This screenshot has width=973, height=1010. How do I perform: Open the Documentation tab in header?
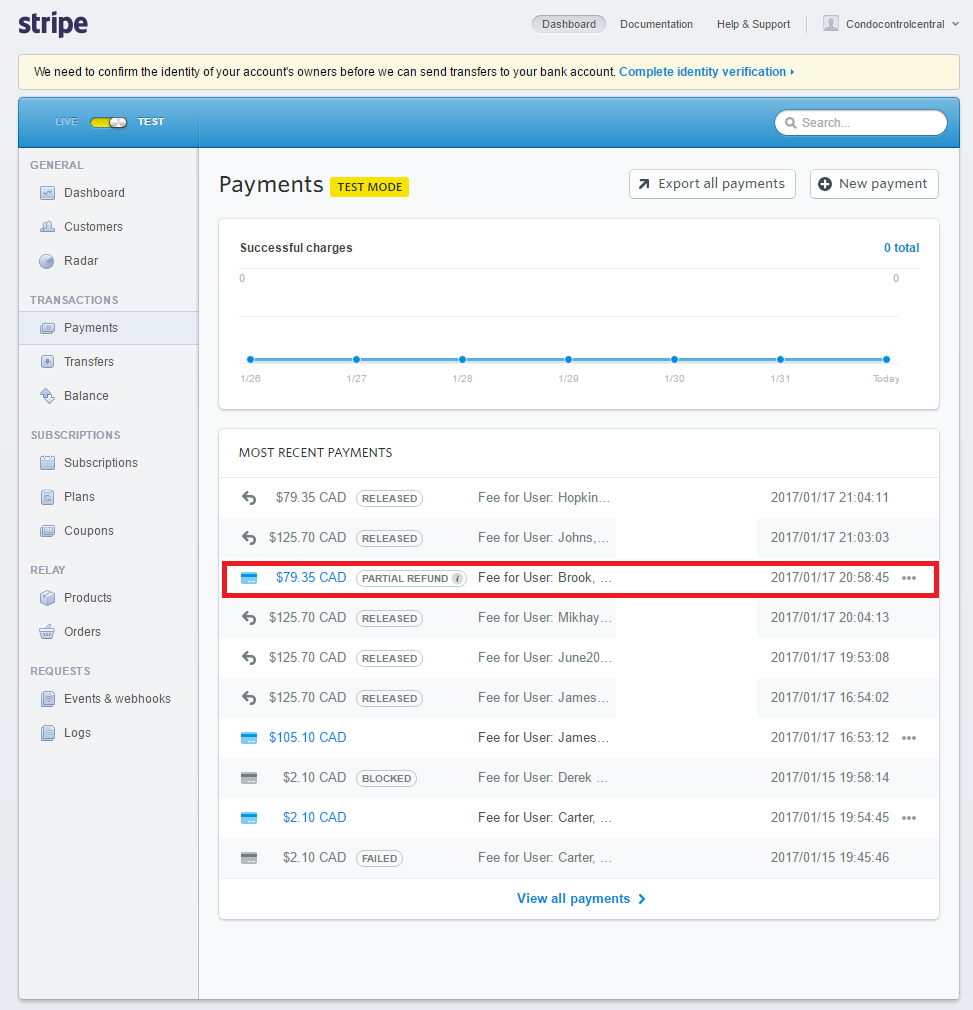(656, 24)
